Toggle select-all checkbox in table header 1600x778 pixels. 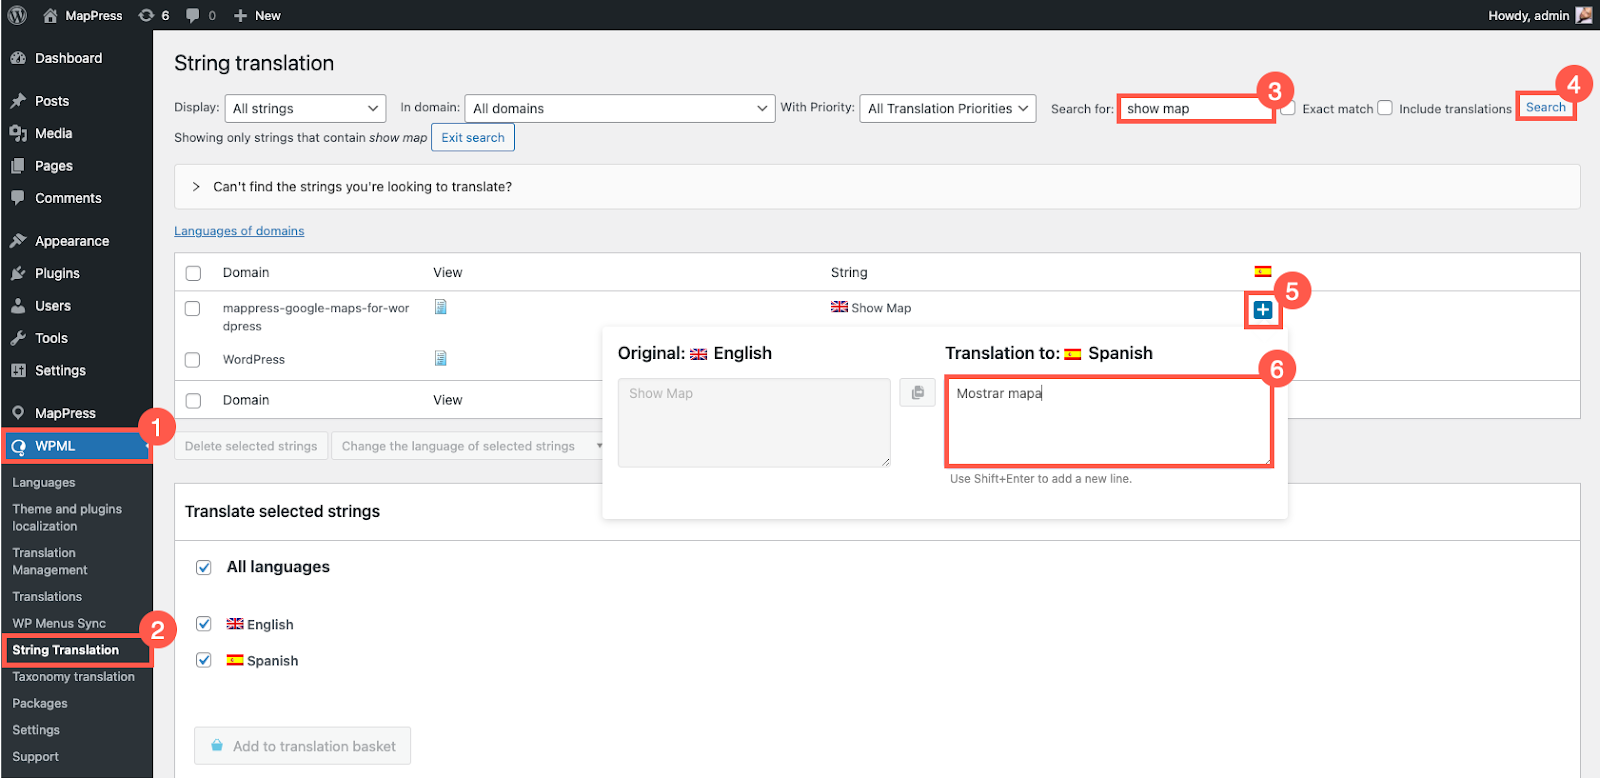193,273
